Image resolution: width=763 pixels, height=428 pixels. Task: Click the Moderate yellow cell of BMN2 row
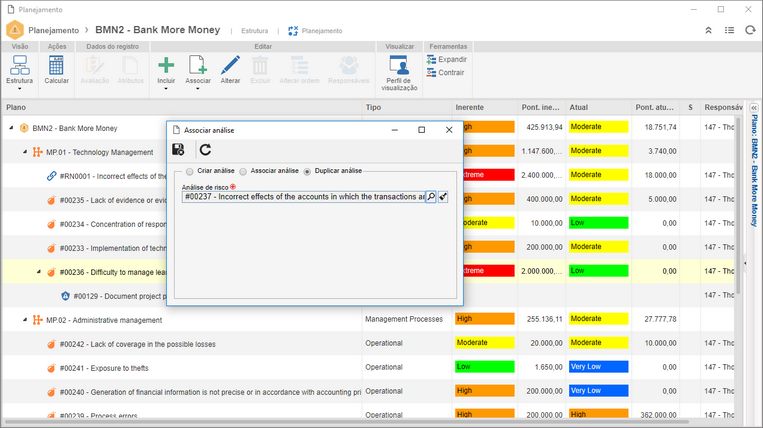point(599,127)
